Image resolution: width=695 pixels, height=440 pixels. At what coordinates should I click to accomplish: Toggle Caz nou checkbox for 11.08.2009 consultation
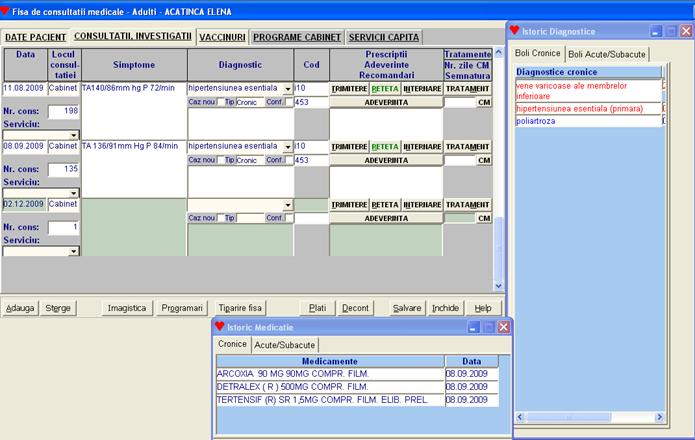click(218, 102)
